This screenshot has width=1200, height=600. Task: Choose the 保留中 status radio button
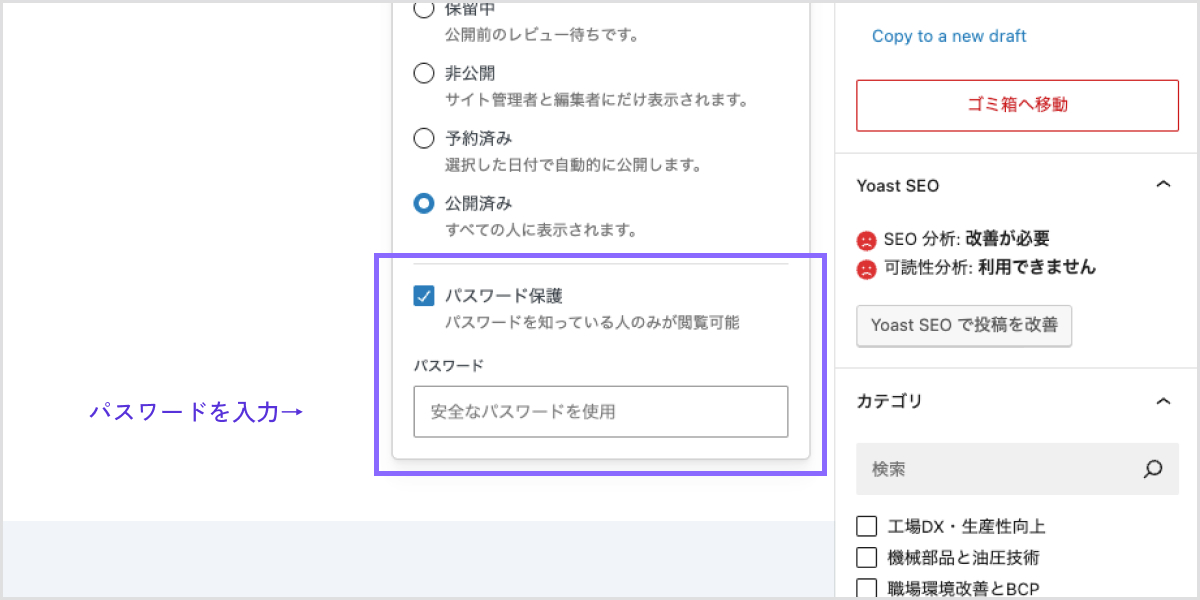(x=424, y=10)
